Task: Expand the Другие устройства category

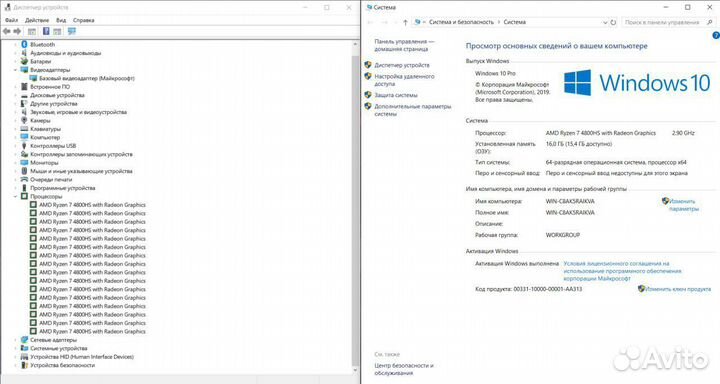Action: pos(15,104)
